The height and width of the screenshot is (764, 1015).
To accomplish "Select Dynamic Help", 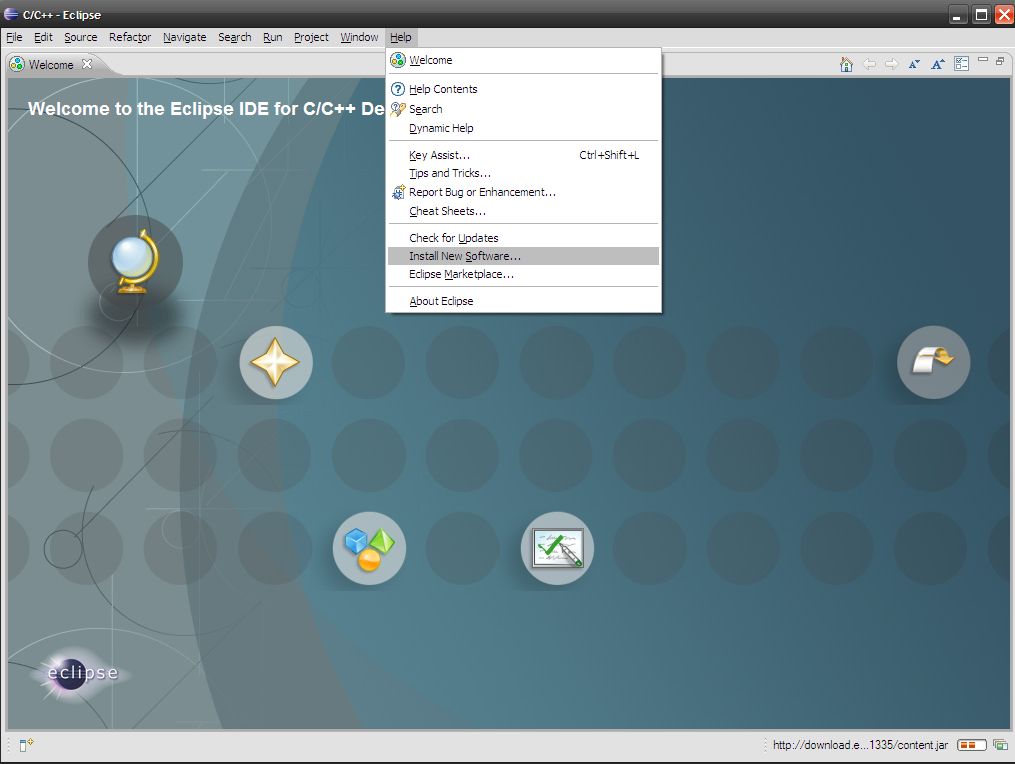I will pyautogui.click(x=523, y=128).
